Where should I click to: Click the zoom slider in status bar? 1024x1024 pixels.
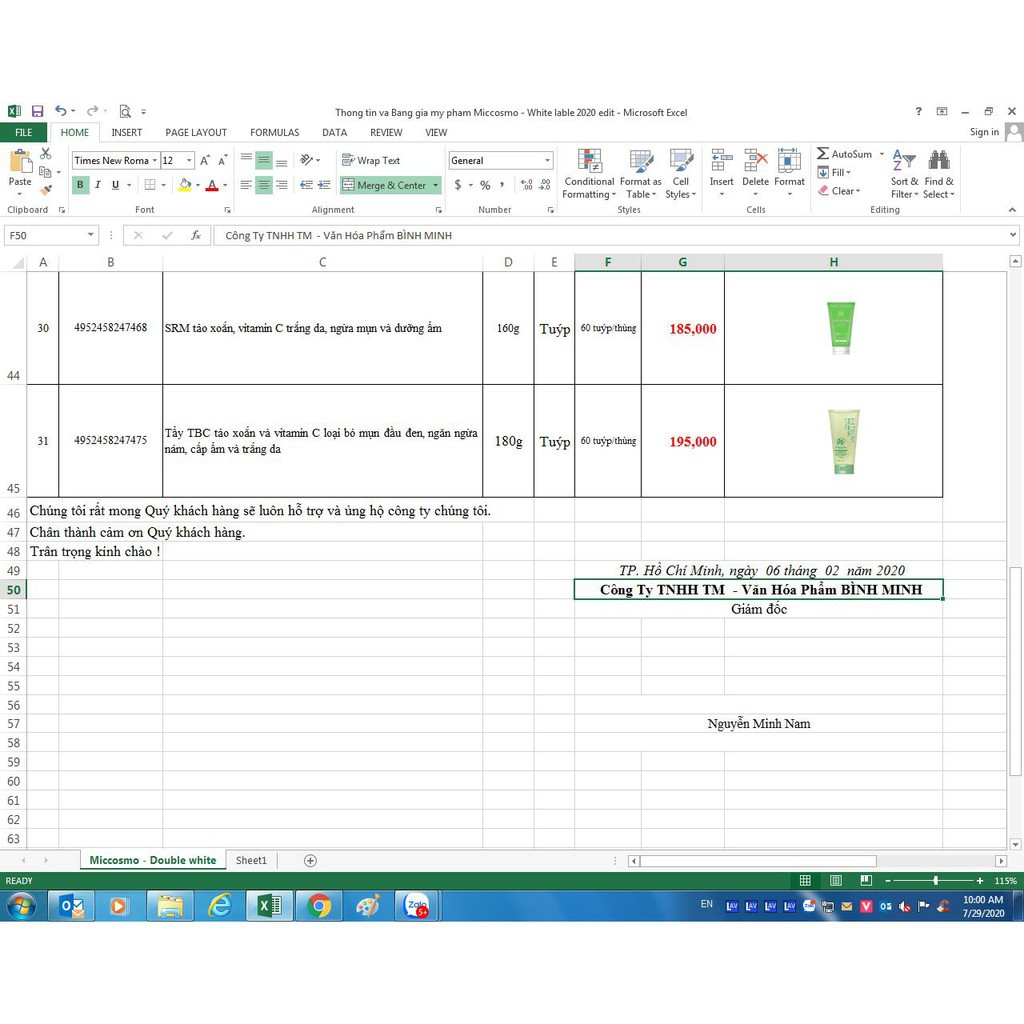[935, 881]
